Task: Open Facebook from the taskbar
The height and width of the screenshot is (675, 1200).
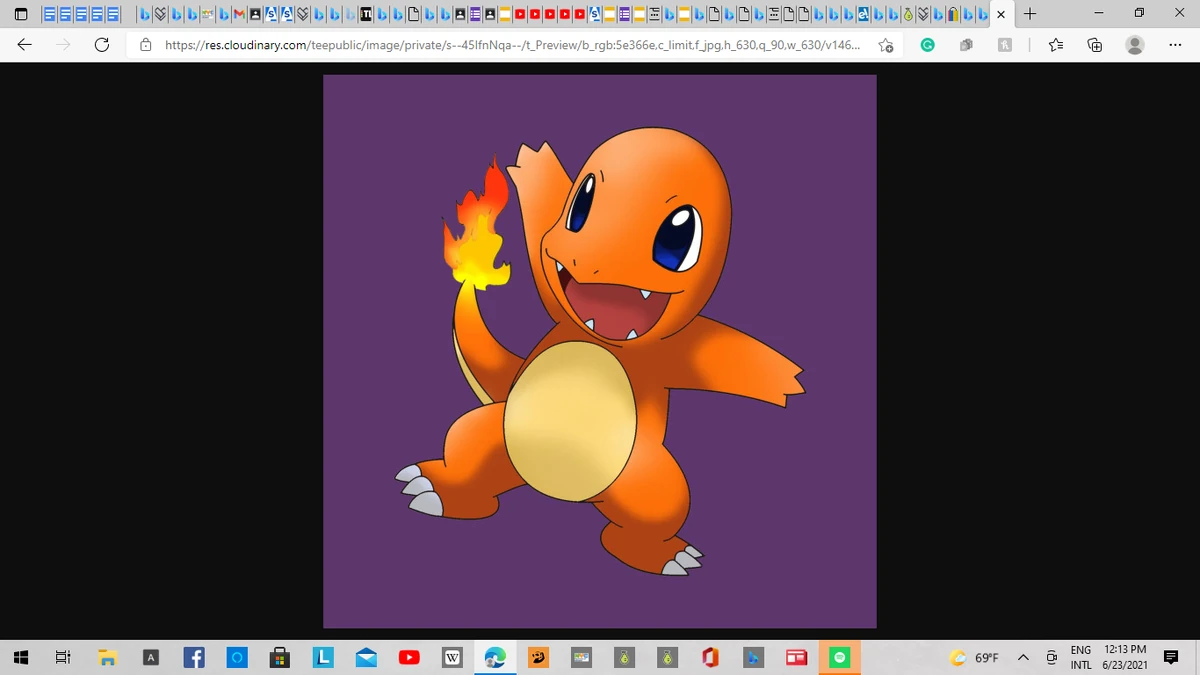Action: point(194,657)
